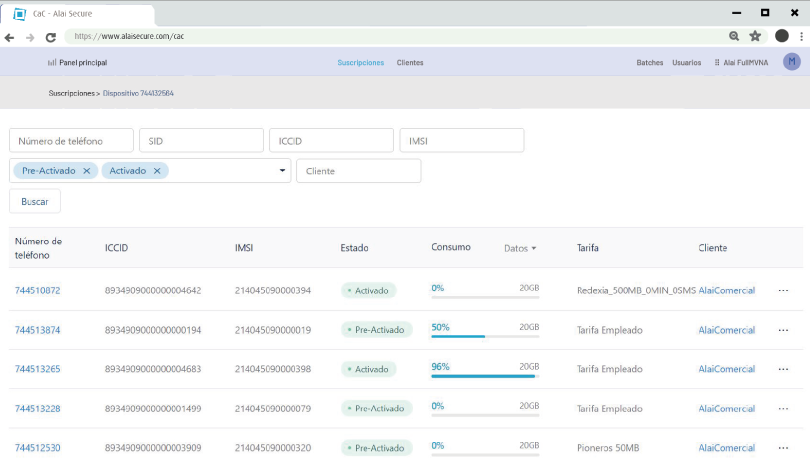Open the more options for row 744513228

click(783, 409)
